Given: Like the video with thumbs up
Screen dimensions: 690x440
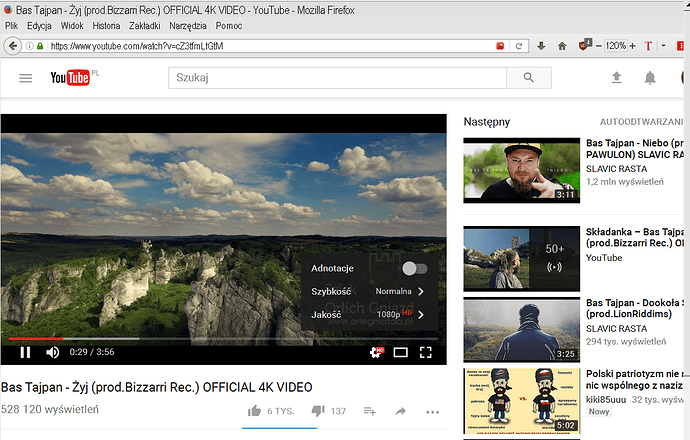Looking at the screenshot, I should [x=256, y=411].
